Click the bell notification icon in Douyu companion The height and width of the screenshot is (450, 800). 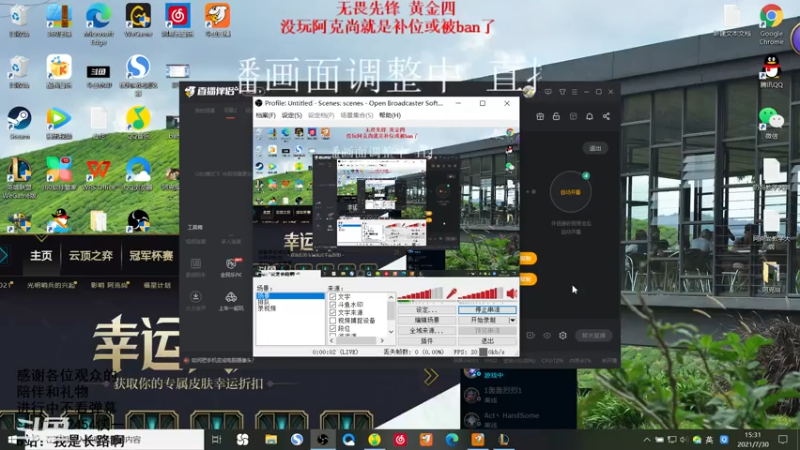tap(589, 116)
